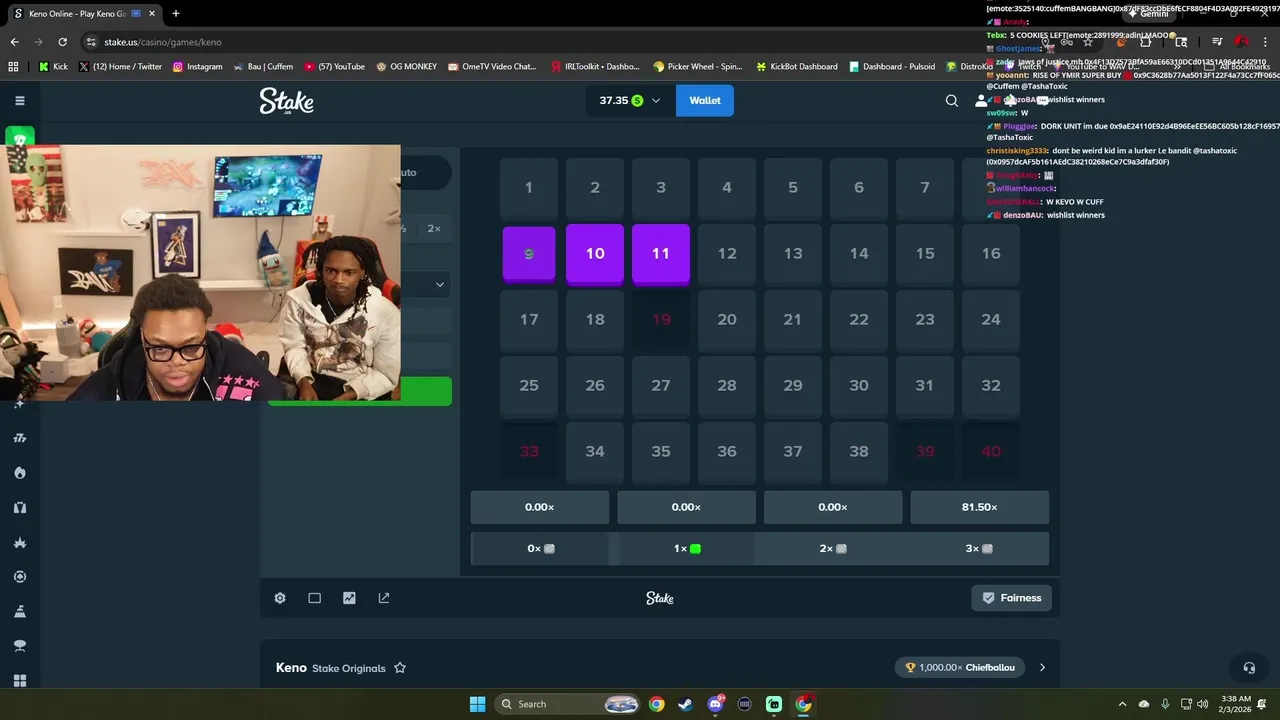Open Home / Twitter bookmark
Image resolution: width=1280 pixels, height=720 pixels.
[x=120, y=67]
